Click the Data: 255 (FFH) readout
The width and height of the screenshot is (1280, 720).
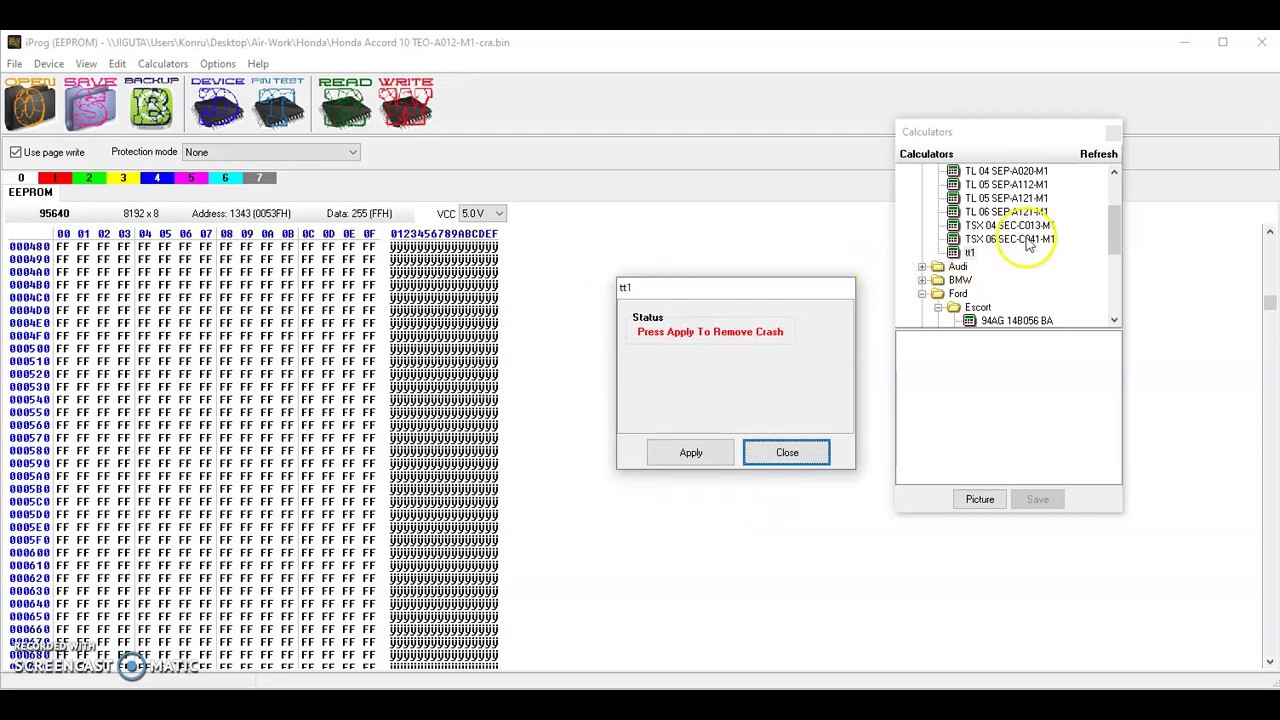click(x=359, y=213)
